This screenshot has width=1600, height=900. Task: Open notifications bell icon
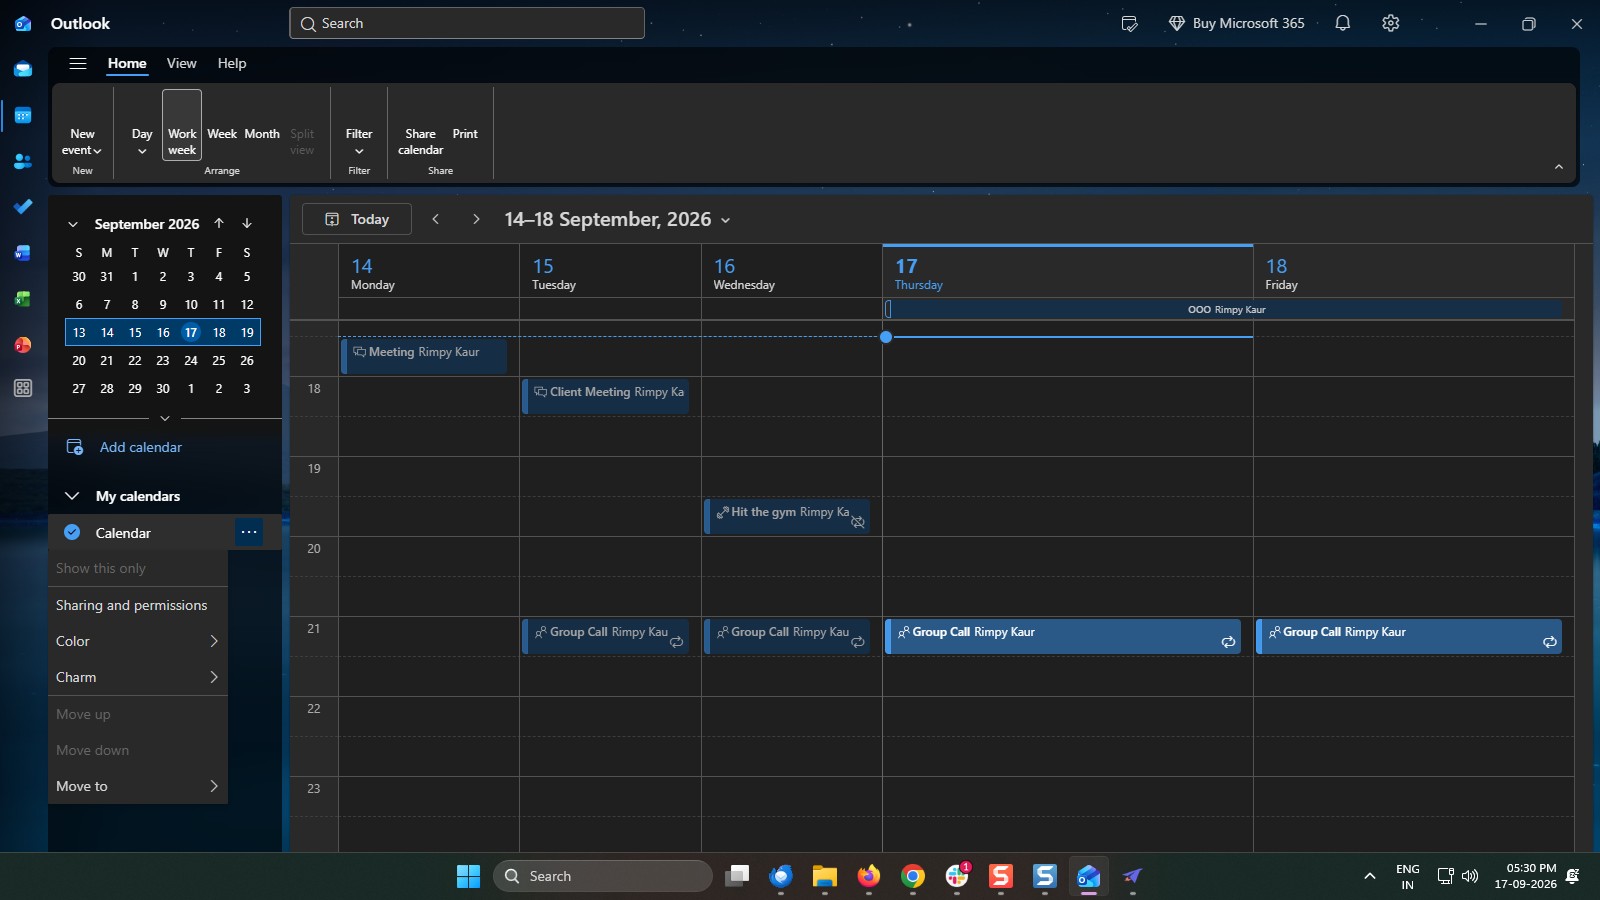1343,23
